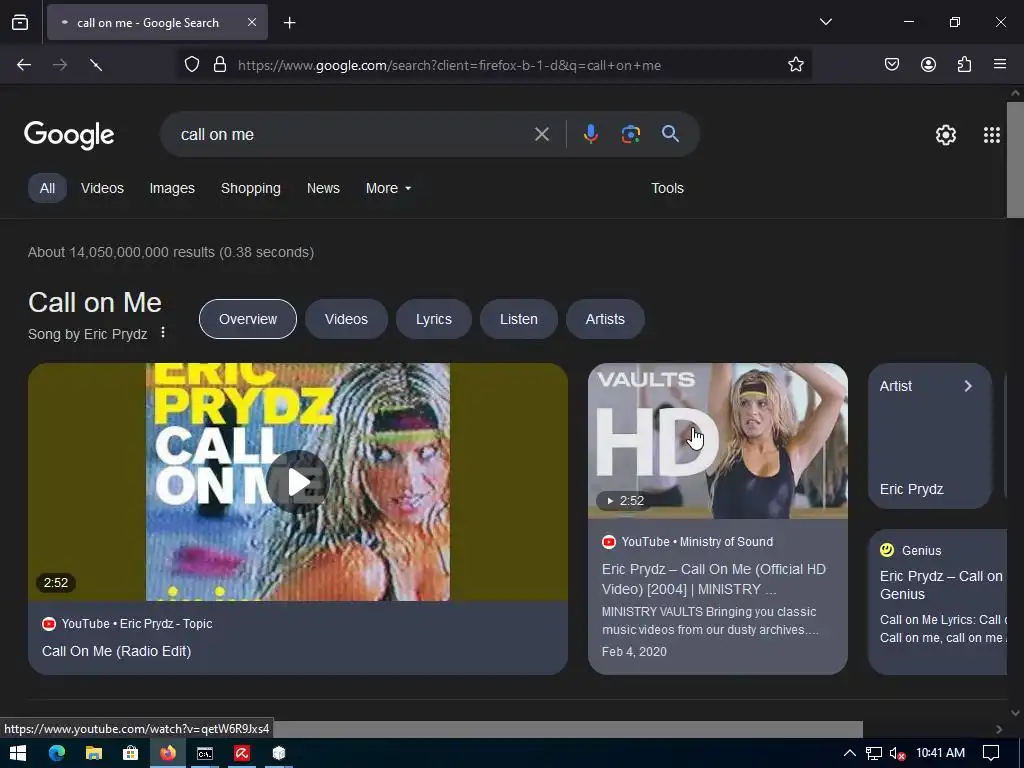Open a new browser tab with plus icon

[x=289, y=23]
